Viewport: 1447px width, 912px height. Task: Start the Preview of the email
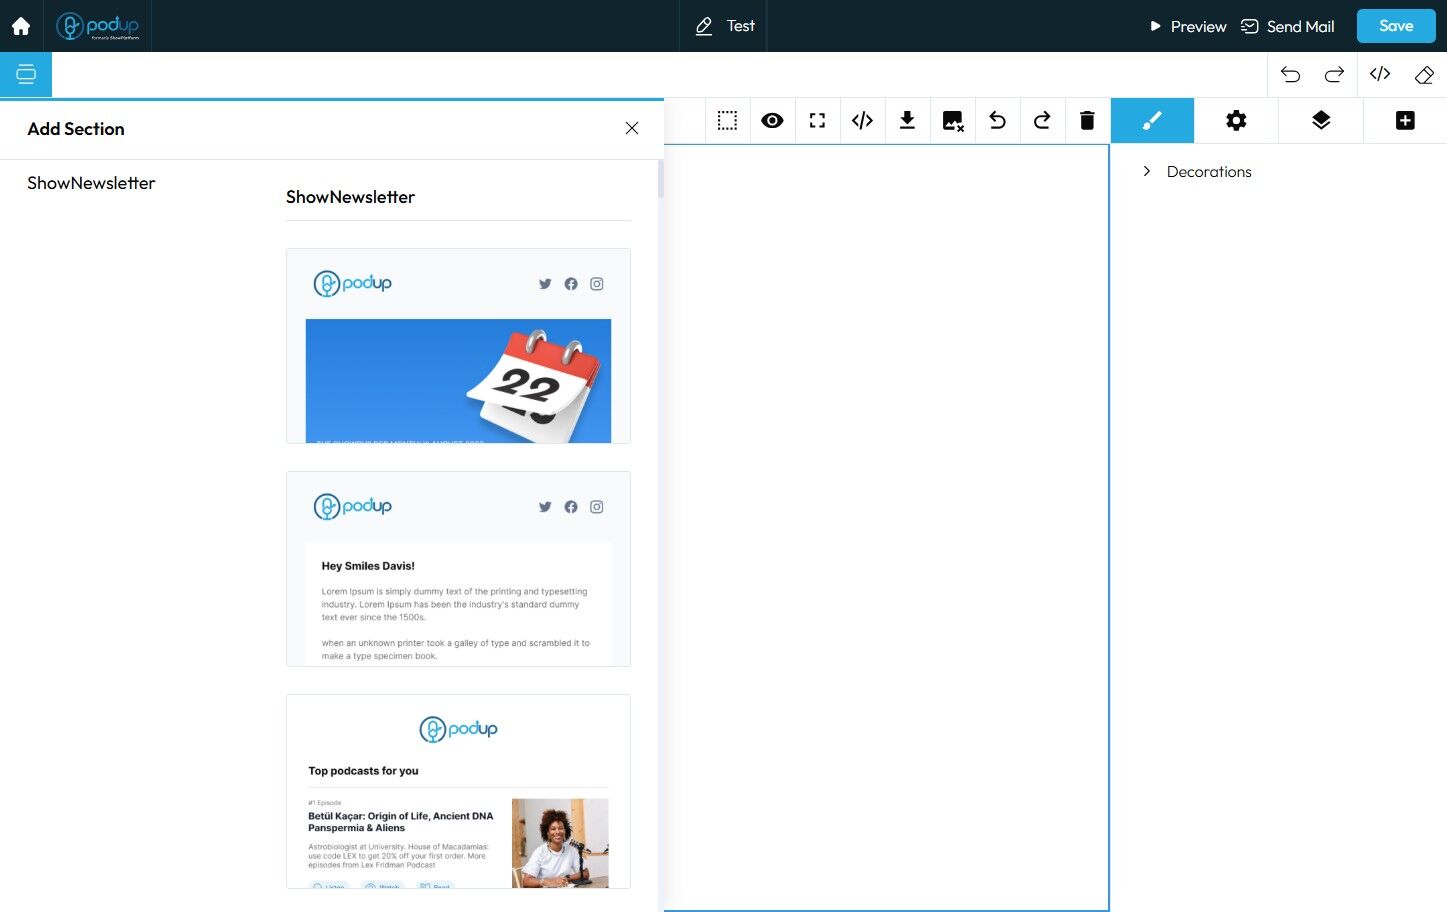[1188, 26]
